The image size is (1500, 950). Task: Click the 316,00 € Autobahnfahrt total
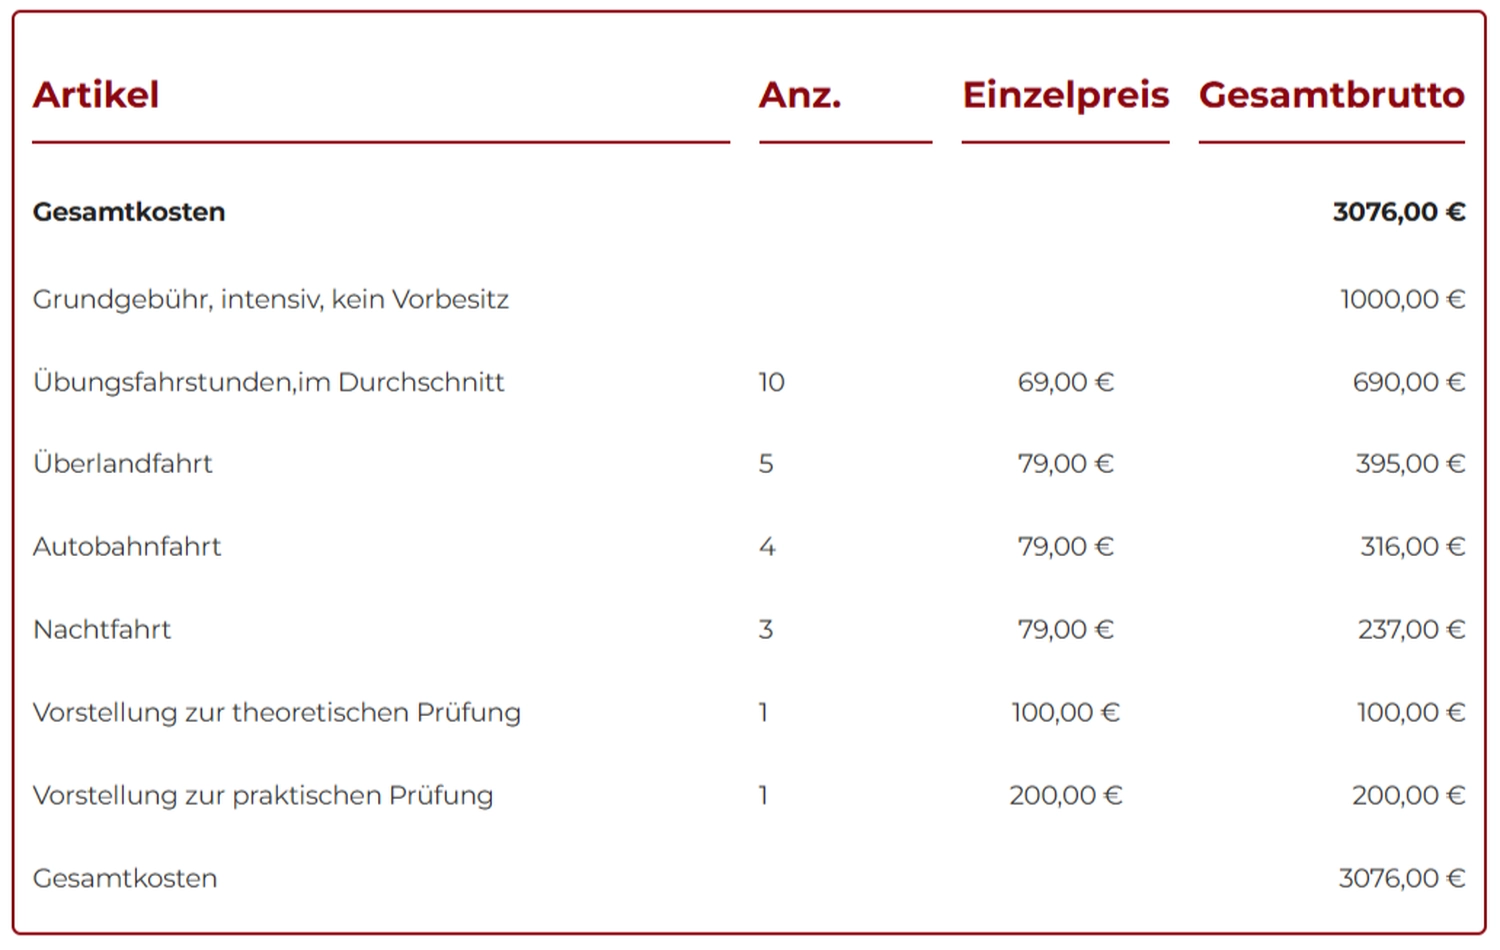1411,547
